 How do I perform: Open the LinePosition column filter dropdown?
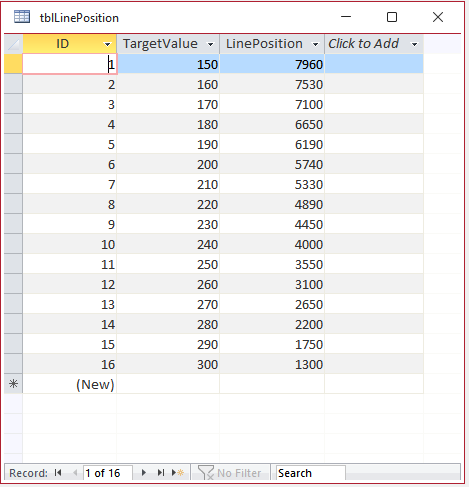[315, 44]
